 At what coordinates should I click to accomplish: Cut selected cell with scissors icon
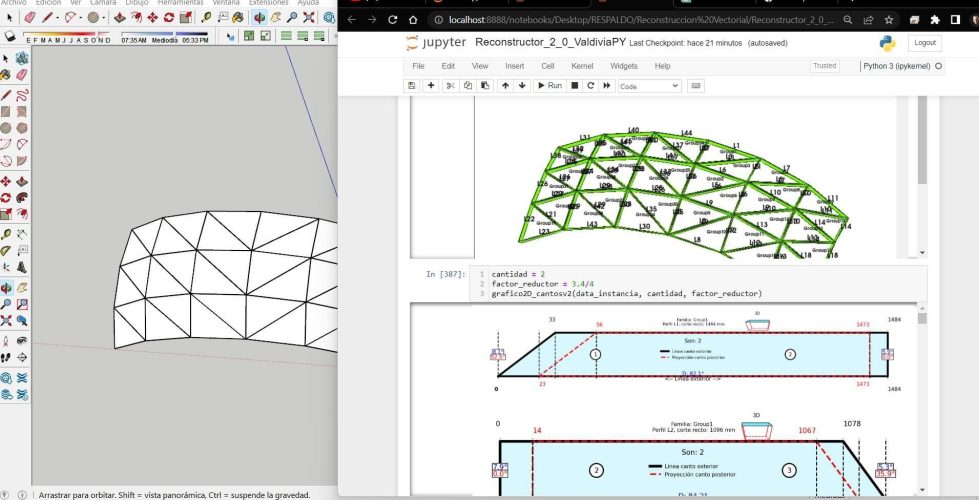(x=451, y=86)
